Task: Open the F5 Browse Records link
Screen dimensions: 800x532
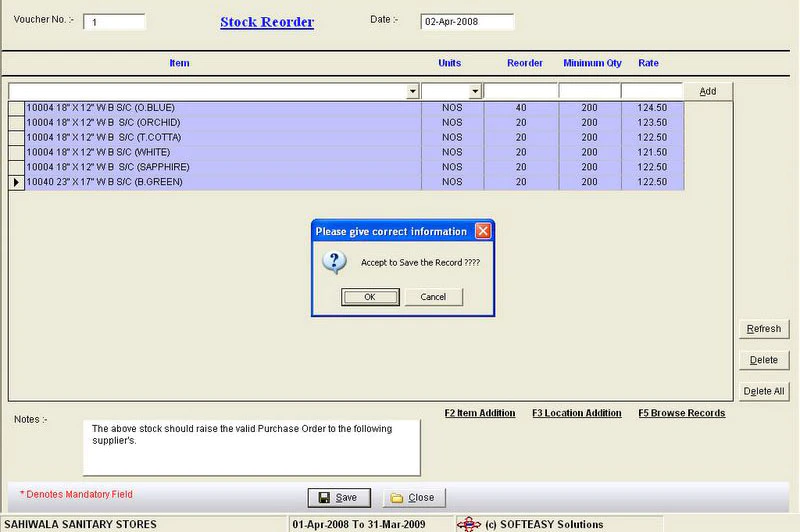Action: click(x=682, y=413)
